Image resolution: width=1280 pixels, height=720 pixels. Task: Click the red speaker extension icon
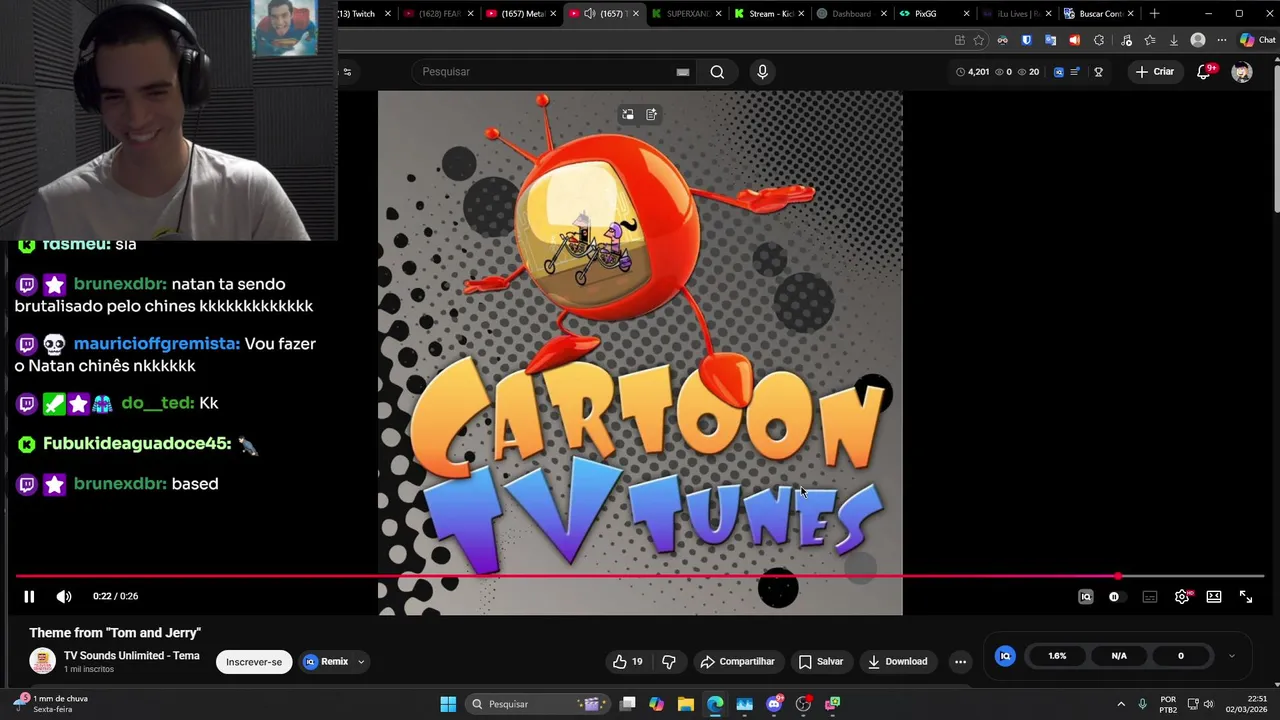tap(1074, 41)
